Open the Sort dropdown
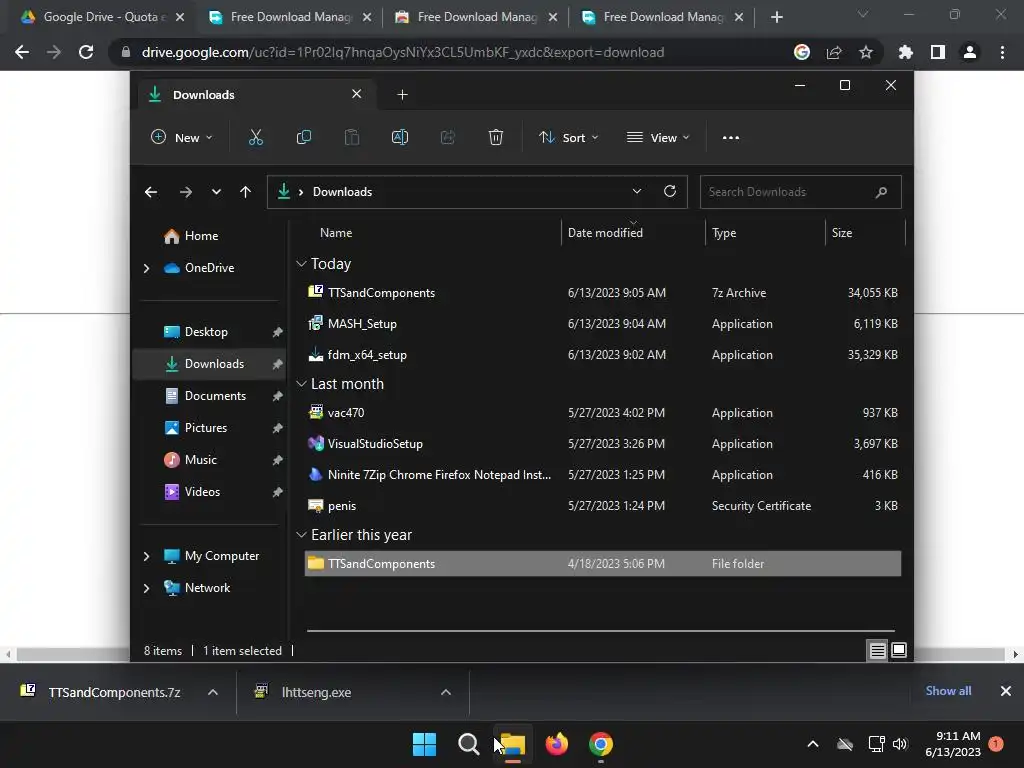Image resolution: width=1024 pixels, height=768 pixels. (568, 137)
